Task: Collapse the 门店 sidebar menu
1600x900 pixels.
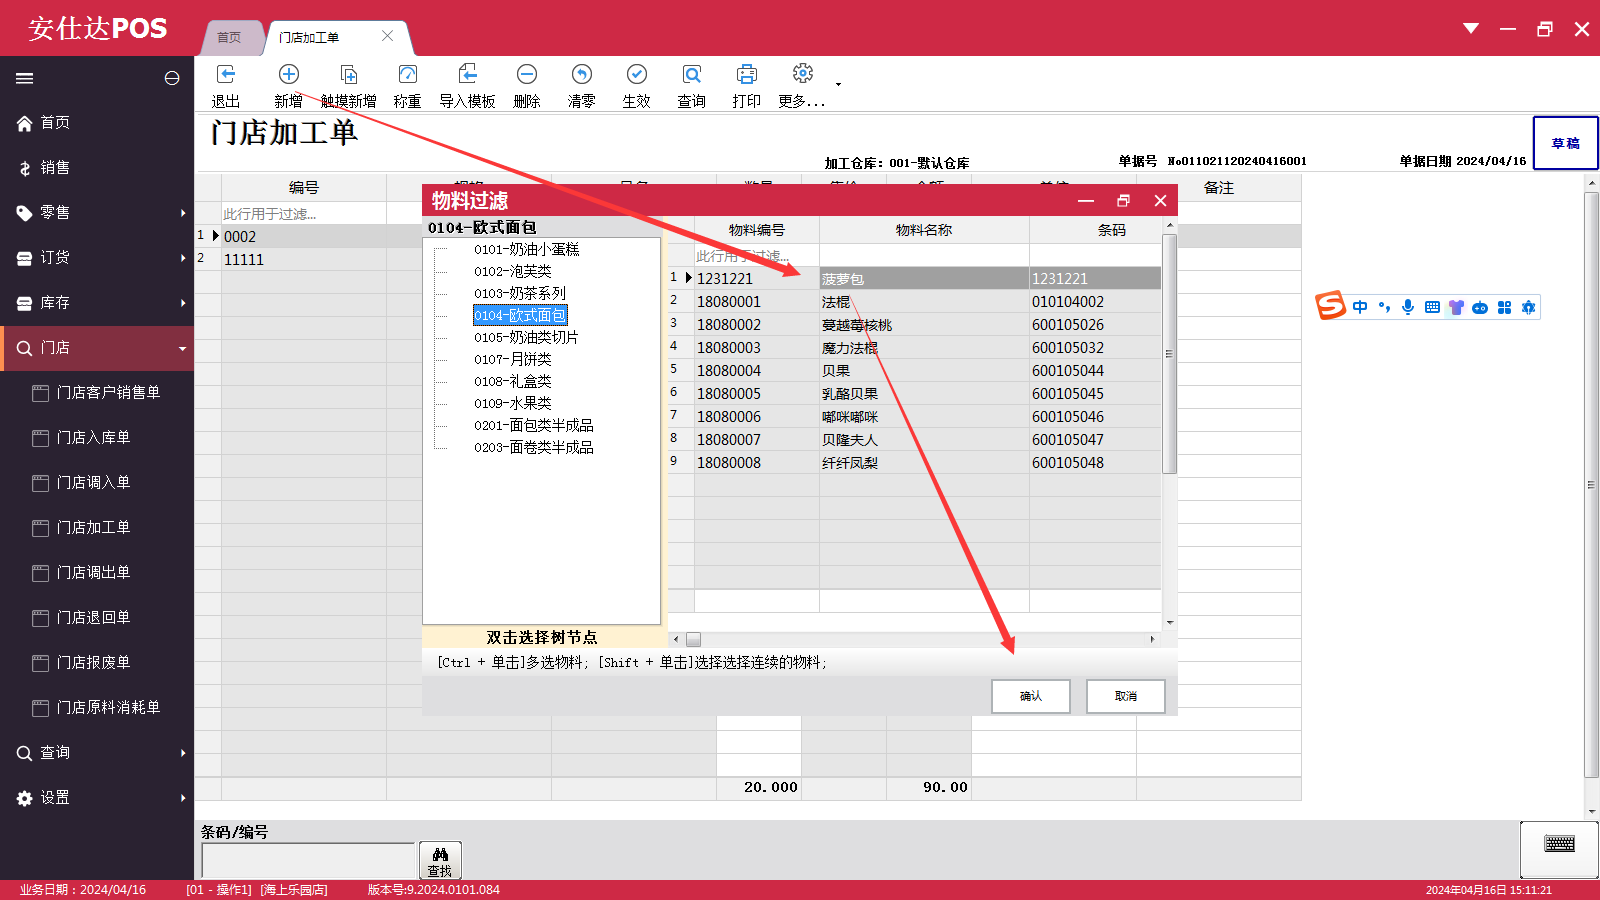Action: (x=97, y=348)
